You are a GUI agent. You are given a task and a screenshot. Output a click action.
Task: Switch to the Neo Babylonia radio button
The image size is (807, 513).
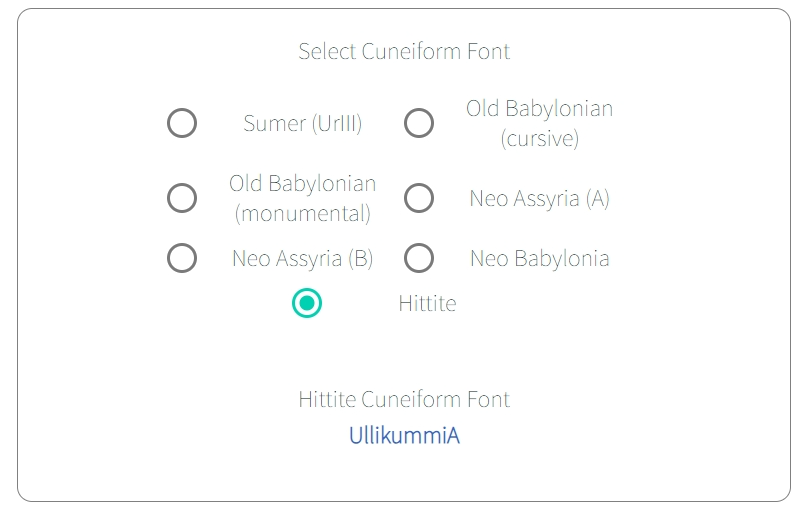[x=419, y=258]
